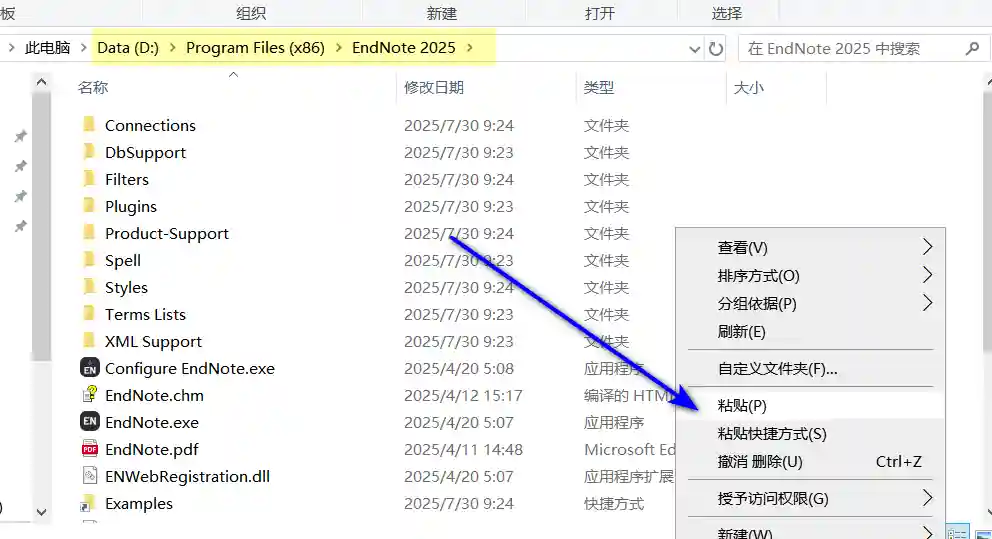Navigate to Program Files (x86) in the breadcrumb
The image size is (992, 539).
click(255, 48)
